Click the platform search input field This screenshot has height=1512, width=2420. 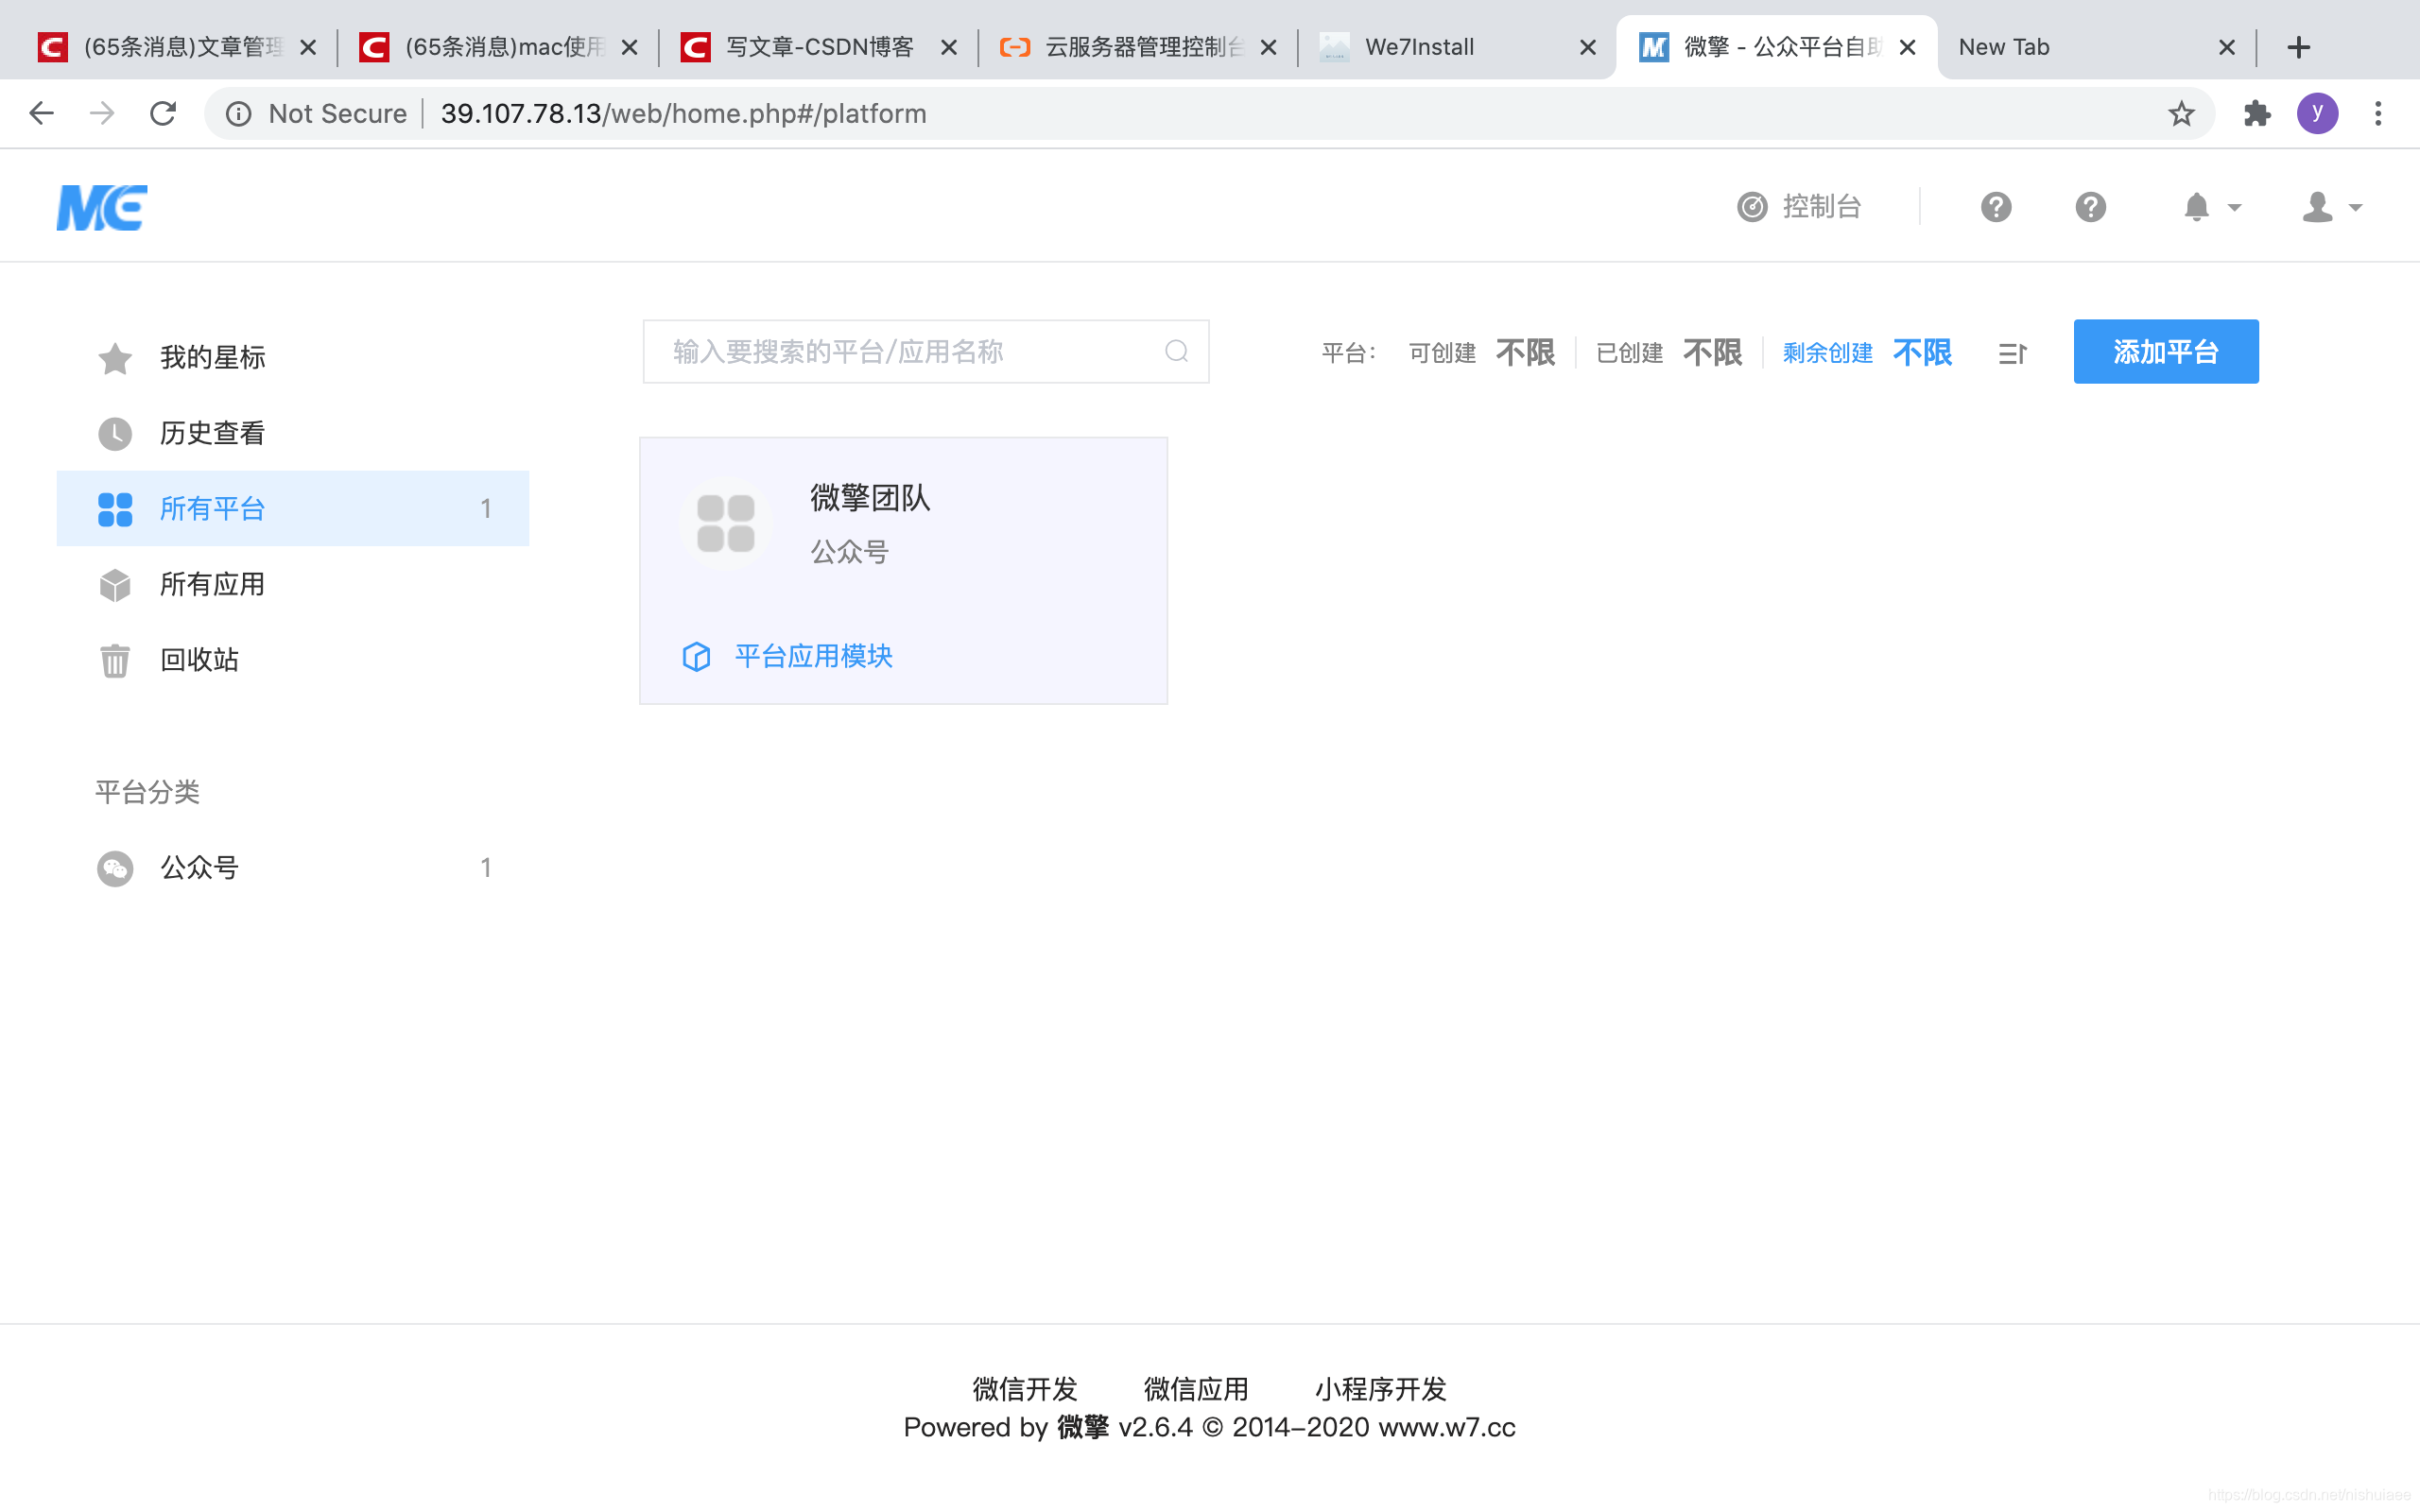coord(925,352)
